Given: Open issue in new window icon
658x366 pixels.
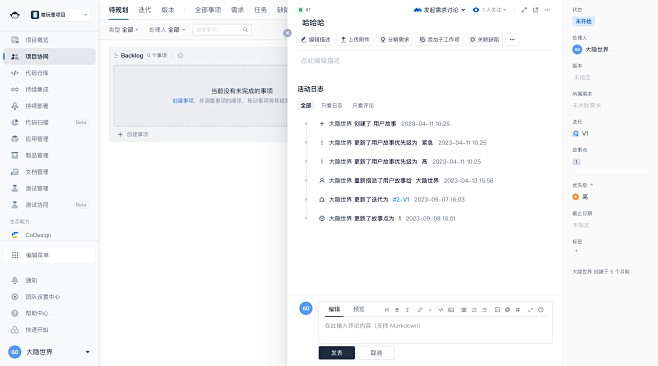Looking at the screenshot, I should coord(535,10).
